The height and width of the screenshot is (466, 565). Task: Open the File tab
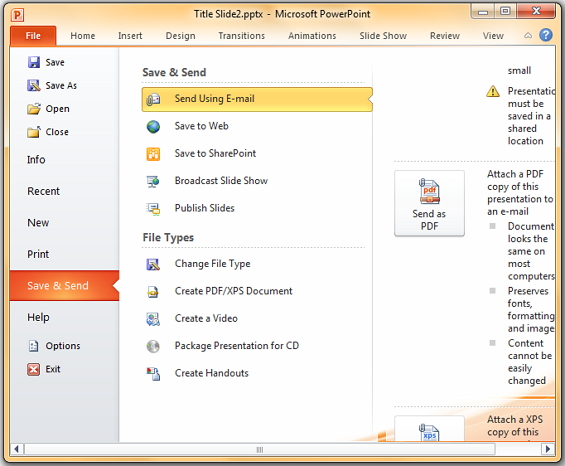33,36
